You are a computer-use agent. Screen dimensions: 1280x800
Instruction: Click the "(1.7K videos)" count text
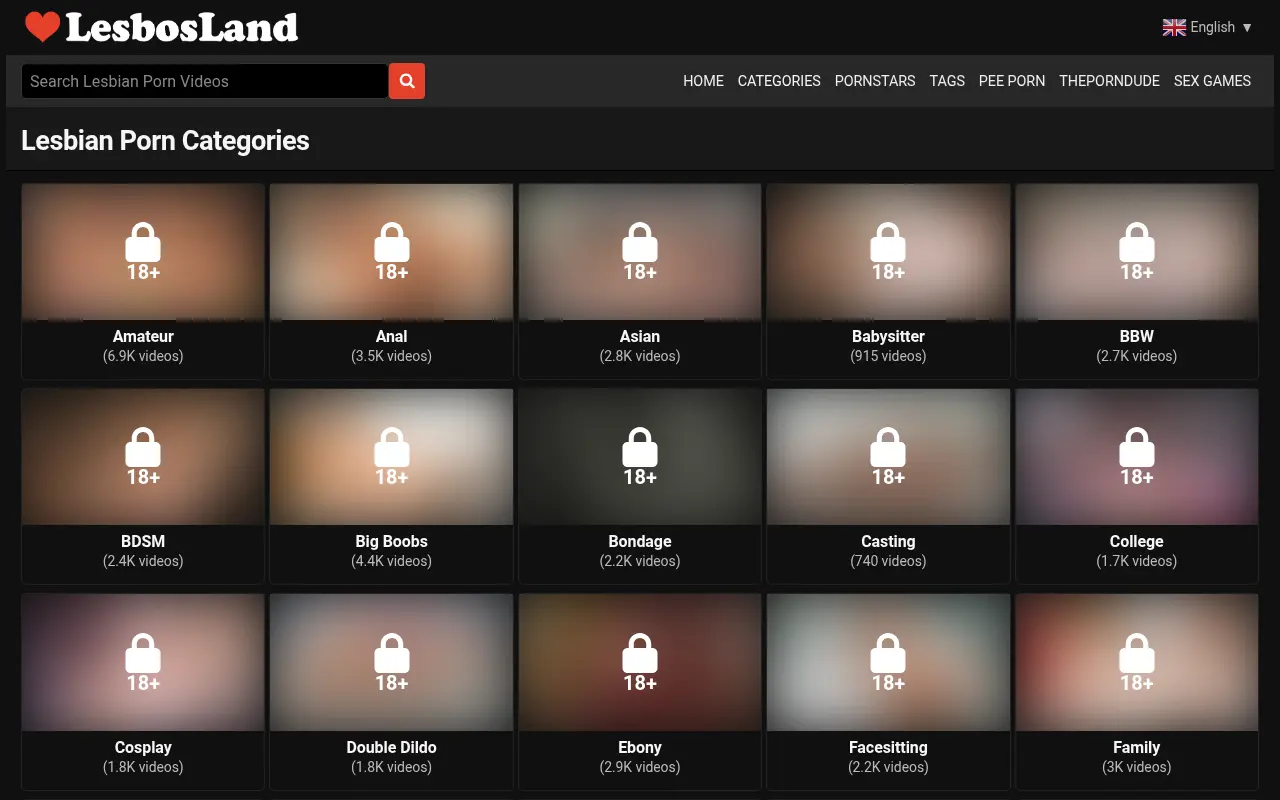[x=1137, y=561]
